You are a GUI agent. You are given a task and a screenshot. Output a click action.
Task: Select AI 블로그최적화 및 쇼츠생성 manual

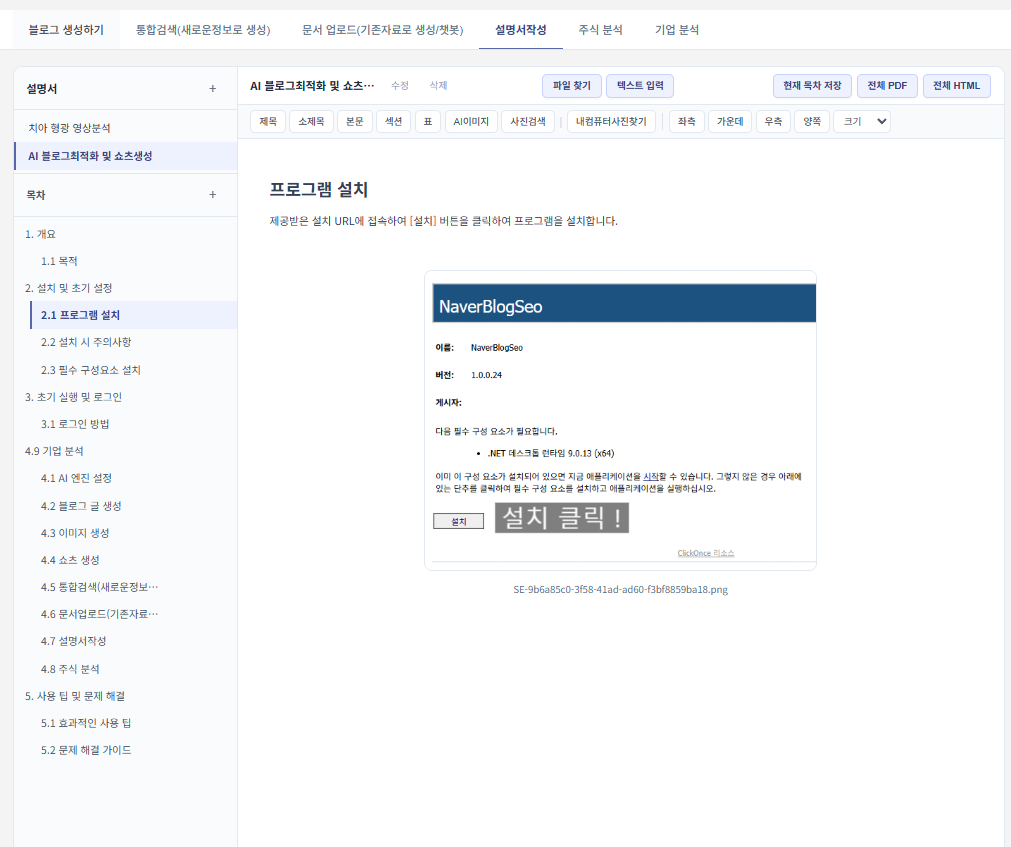point(126,156)
